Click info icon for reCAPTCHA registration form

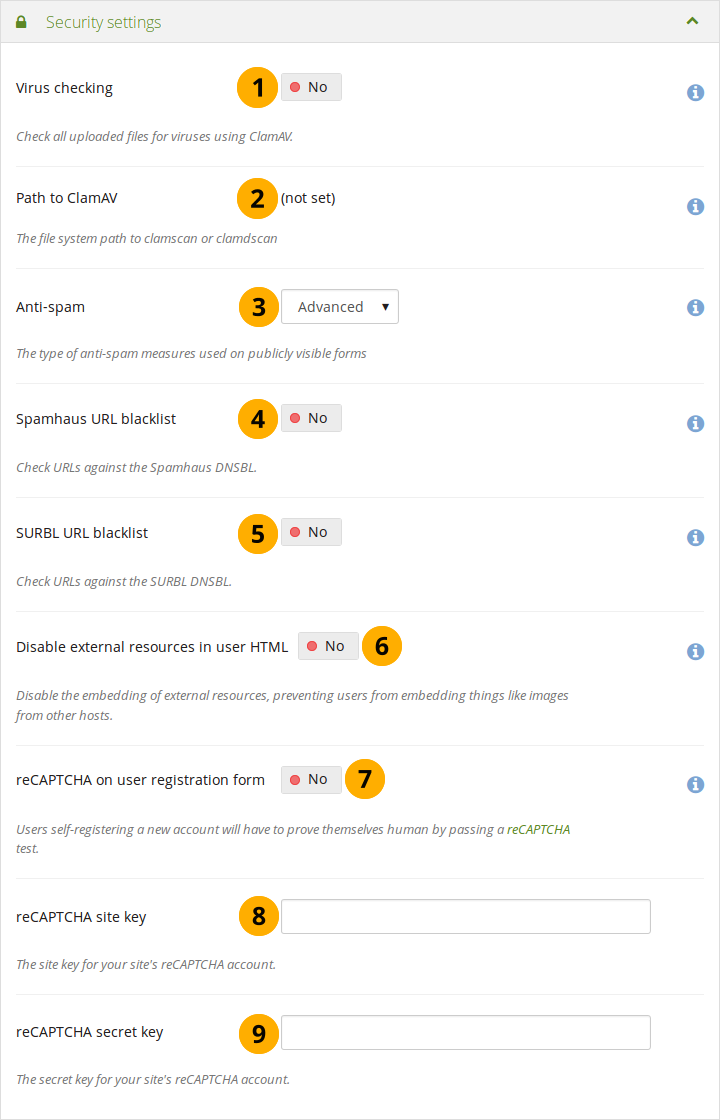point(695,784)
